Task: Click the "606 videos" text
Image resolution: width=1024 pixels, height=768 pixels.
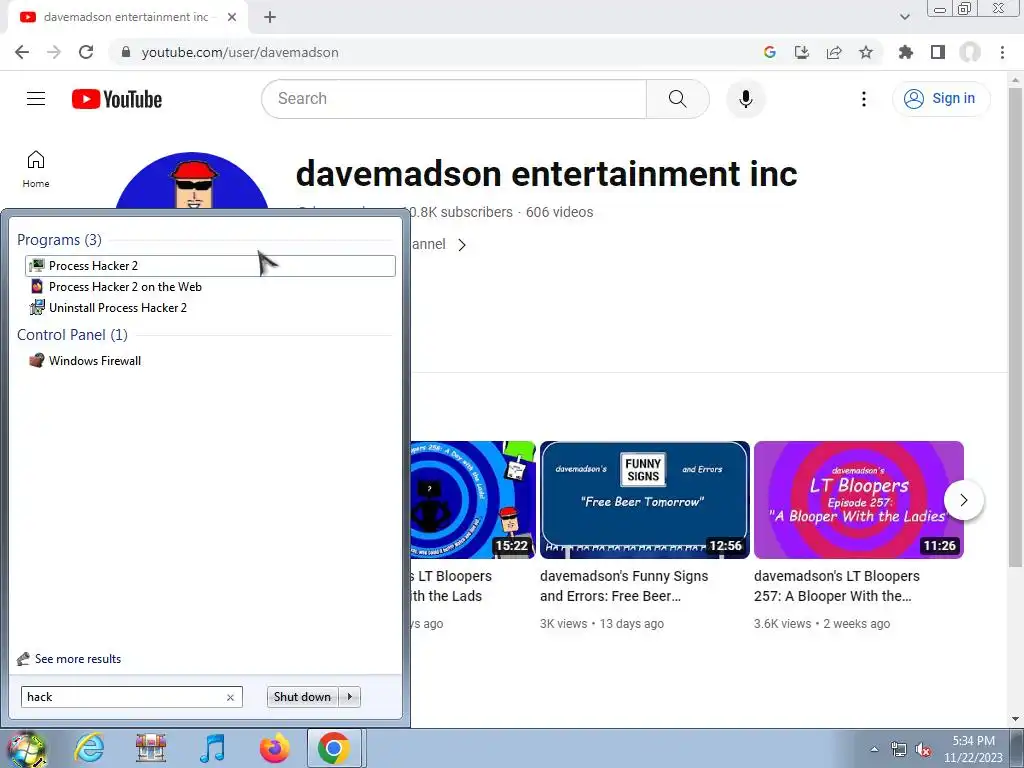Action: click(560, 212)
